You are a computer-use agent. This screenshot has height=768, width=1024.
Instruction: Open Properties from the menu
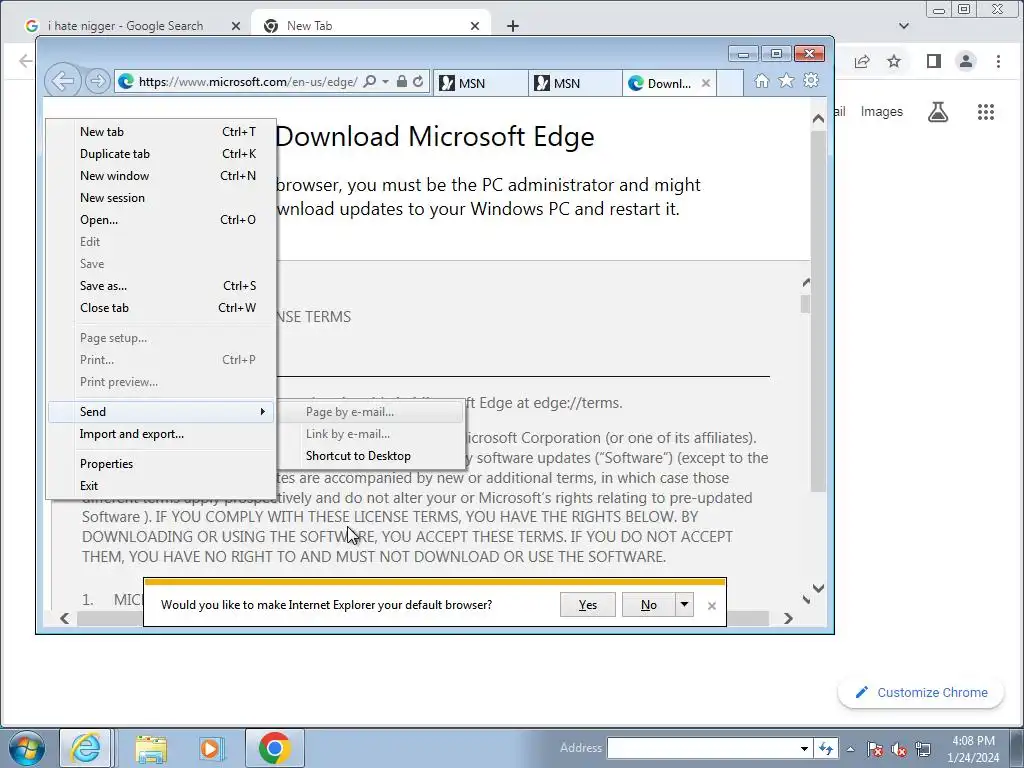[161, 464]
